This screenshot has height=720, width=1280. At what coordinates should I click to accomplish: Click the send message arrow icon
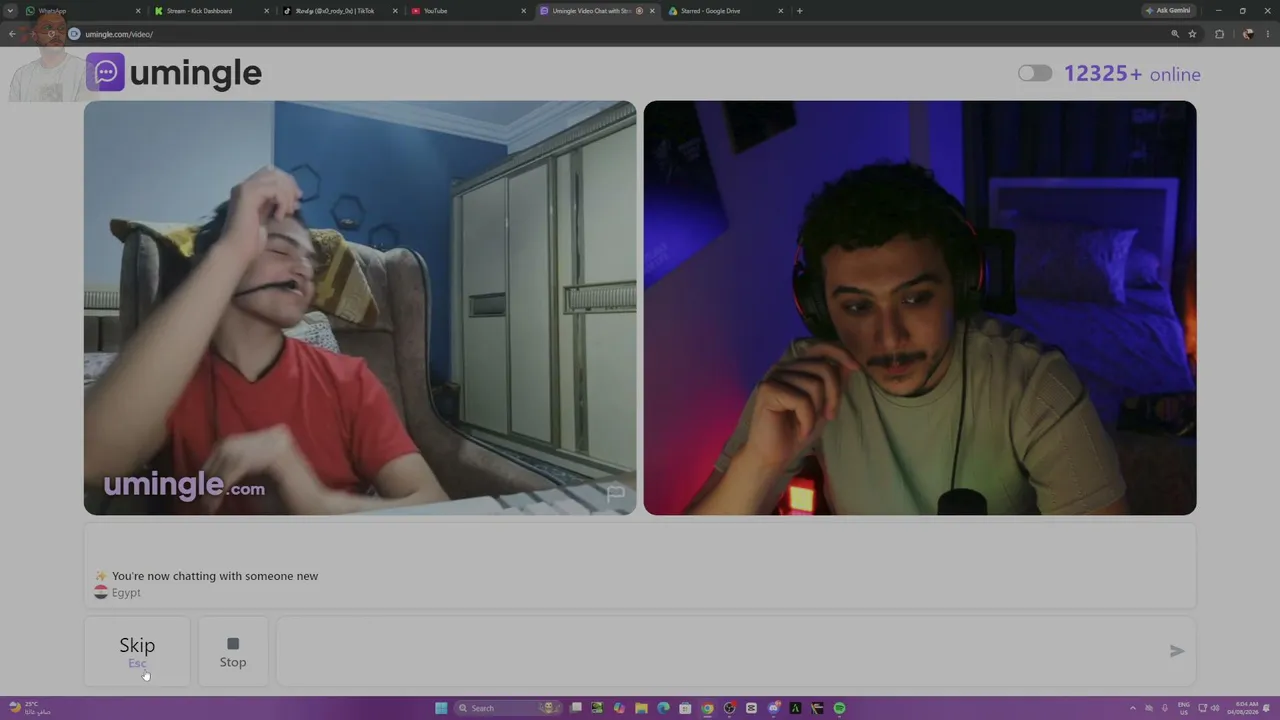1177,651
